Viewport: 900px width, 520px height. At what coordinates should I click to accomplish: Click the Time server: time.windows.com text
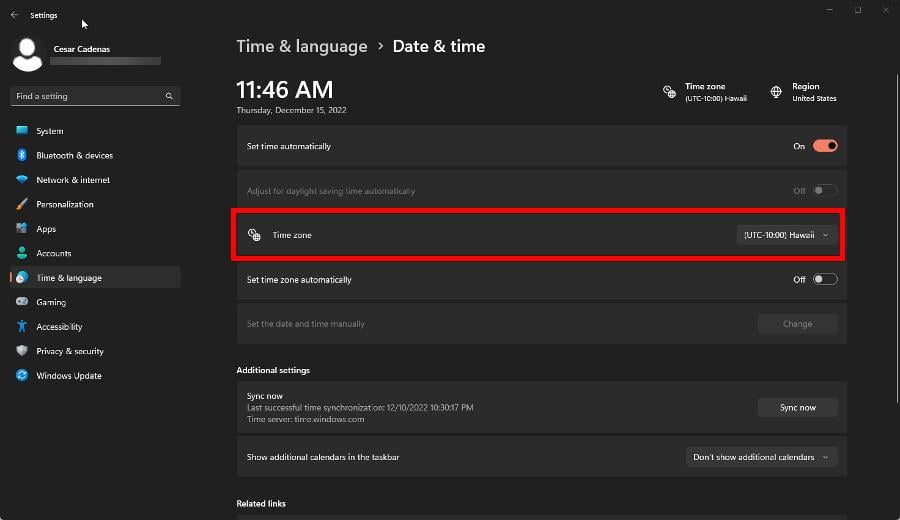coord(305,419)
